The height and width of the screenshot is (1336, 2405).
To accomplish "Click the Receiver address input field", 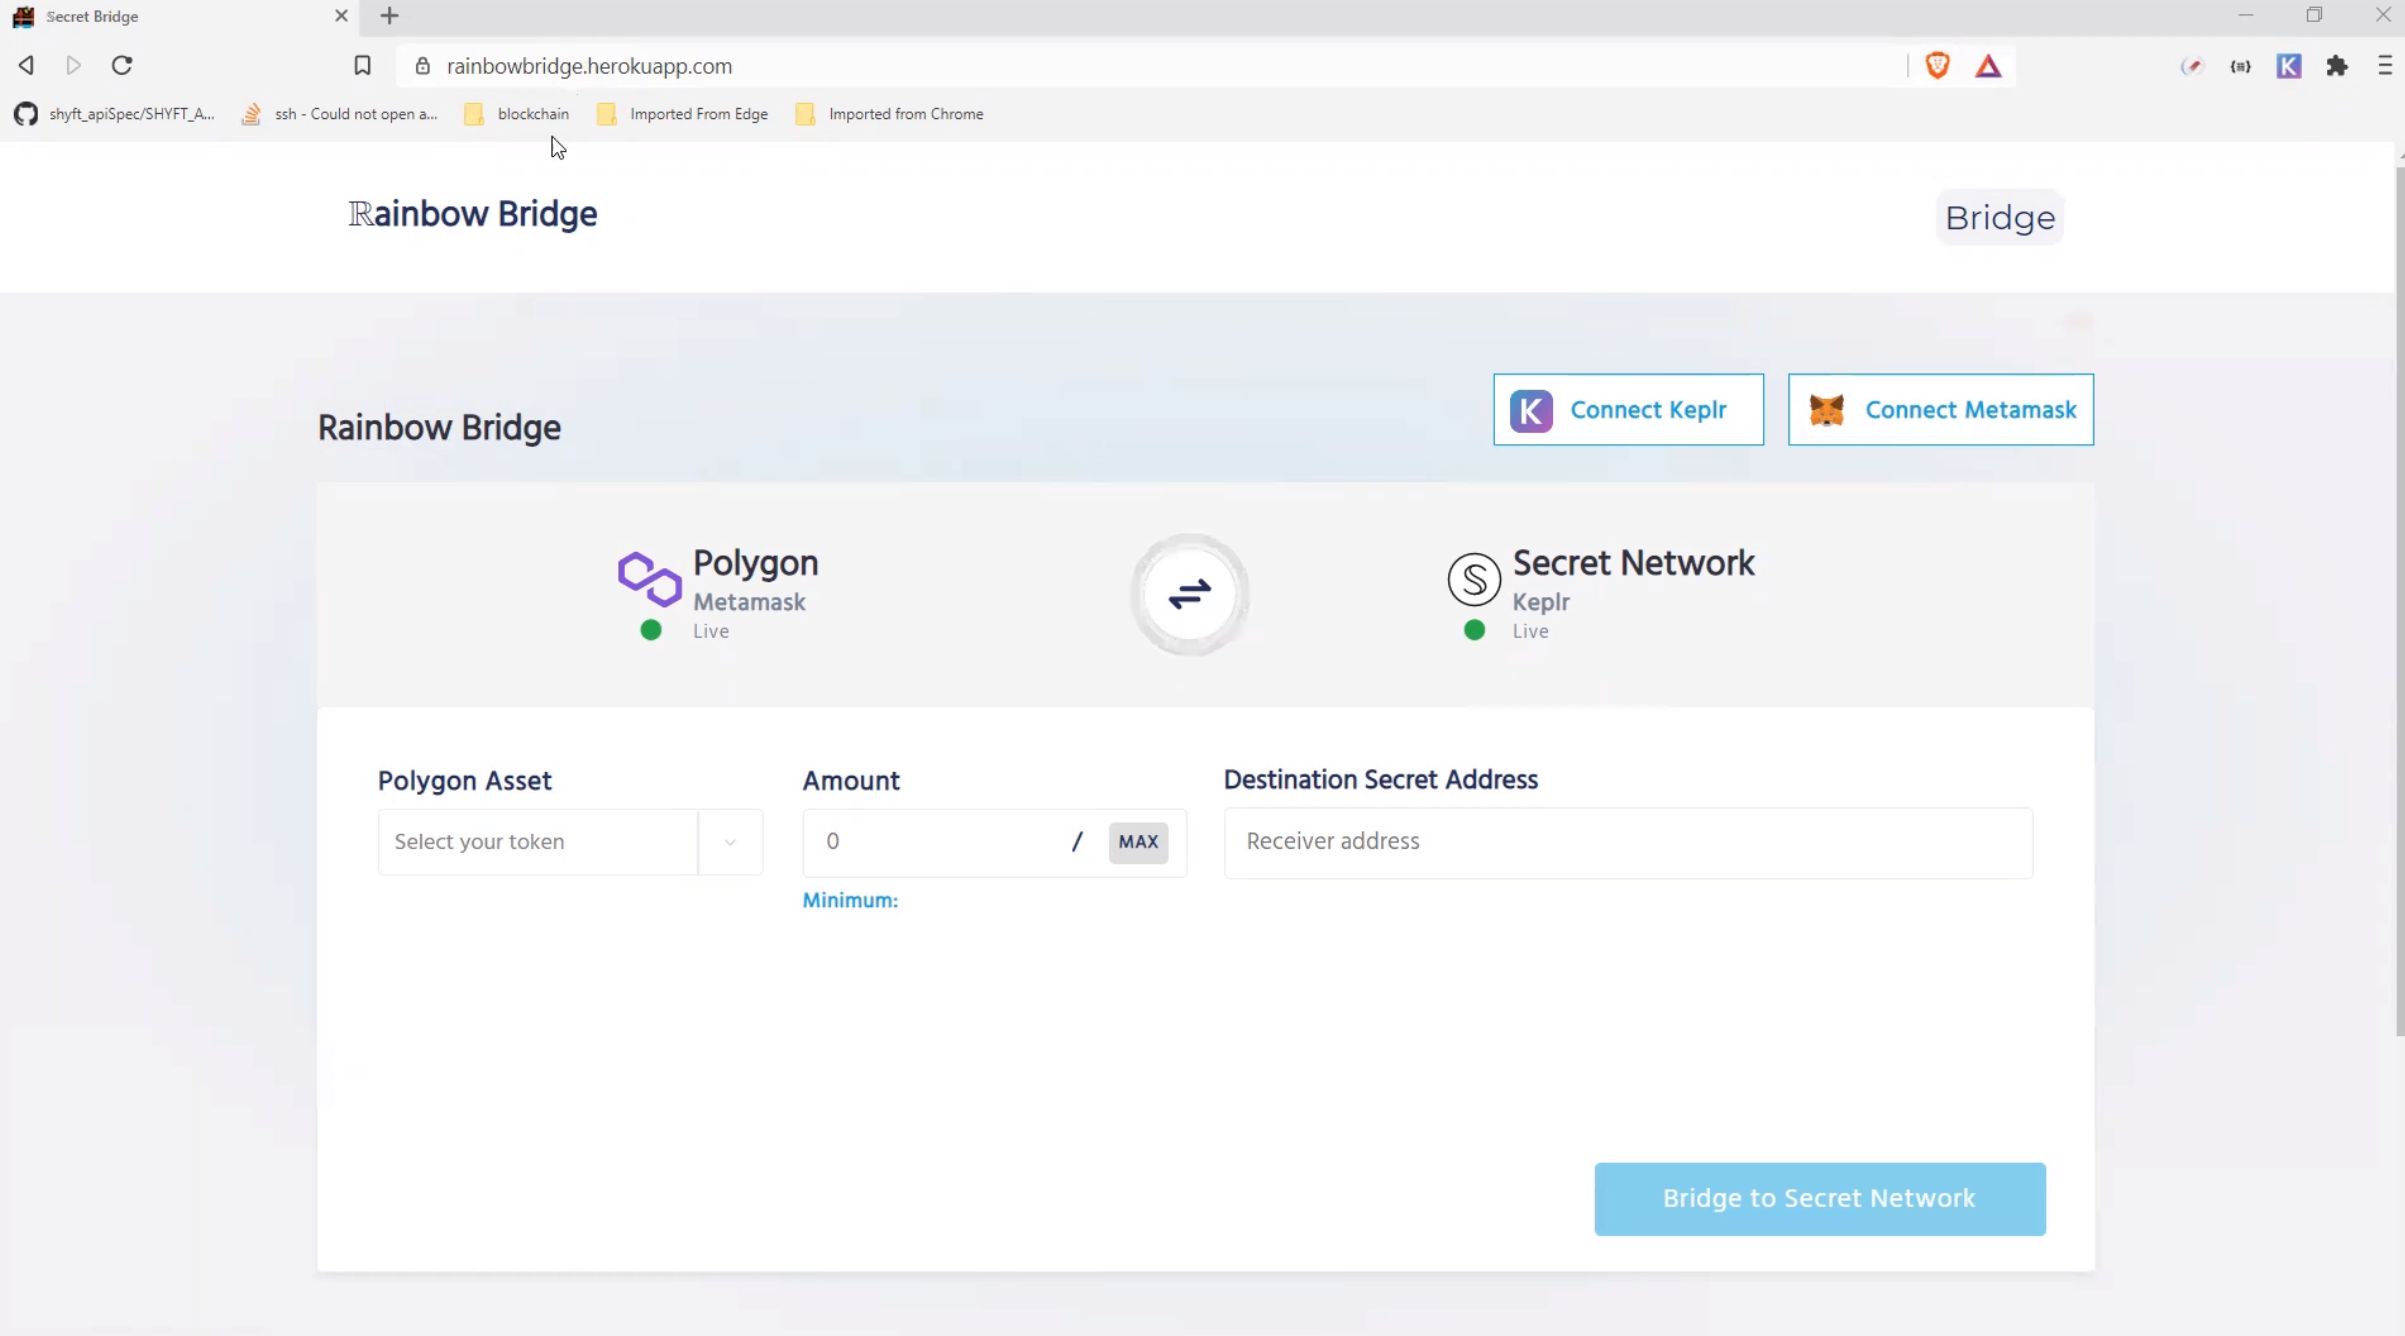I will coord(1628,842).
